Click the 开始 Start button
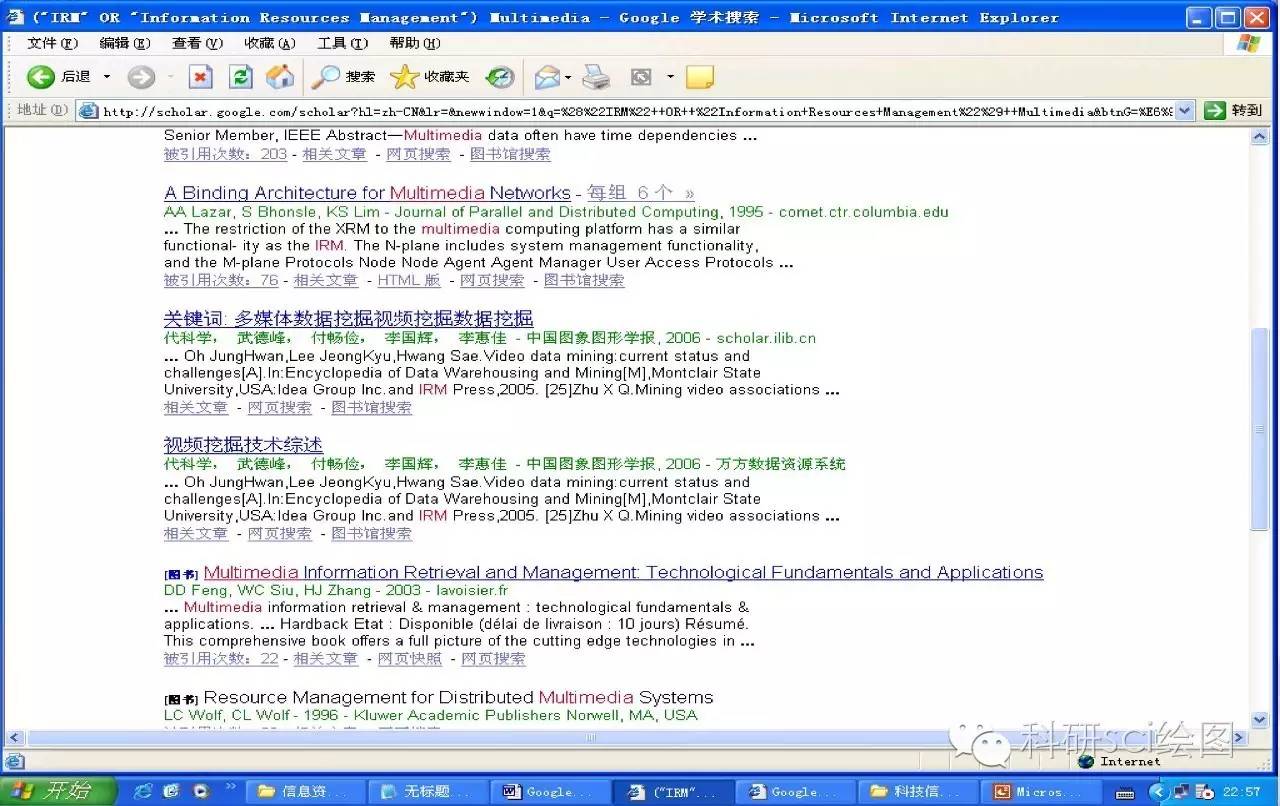This screenshot has height=806, width=1280. click(59, 791)
